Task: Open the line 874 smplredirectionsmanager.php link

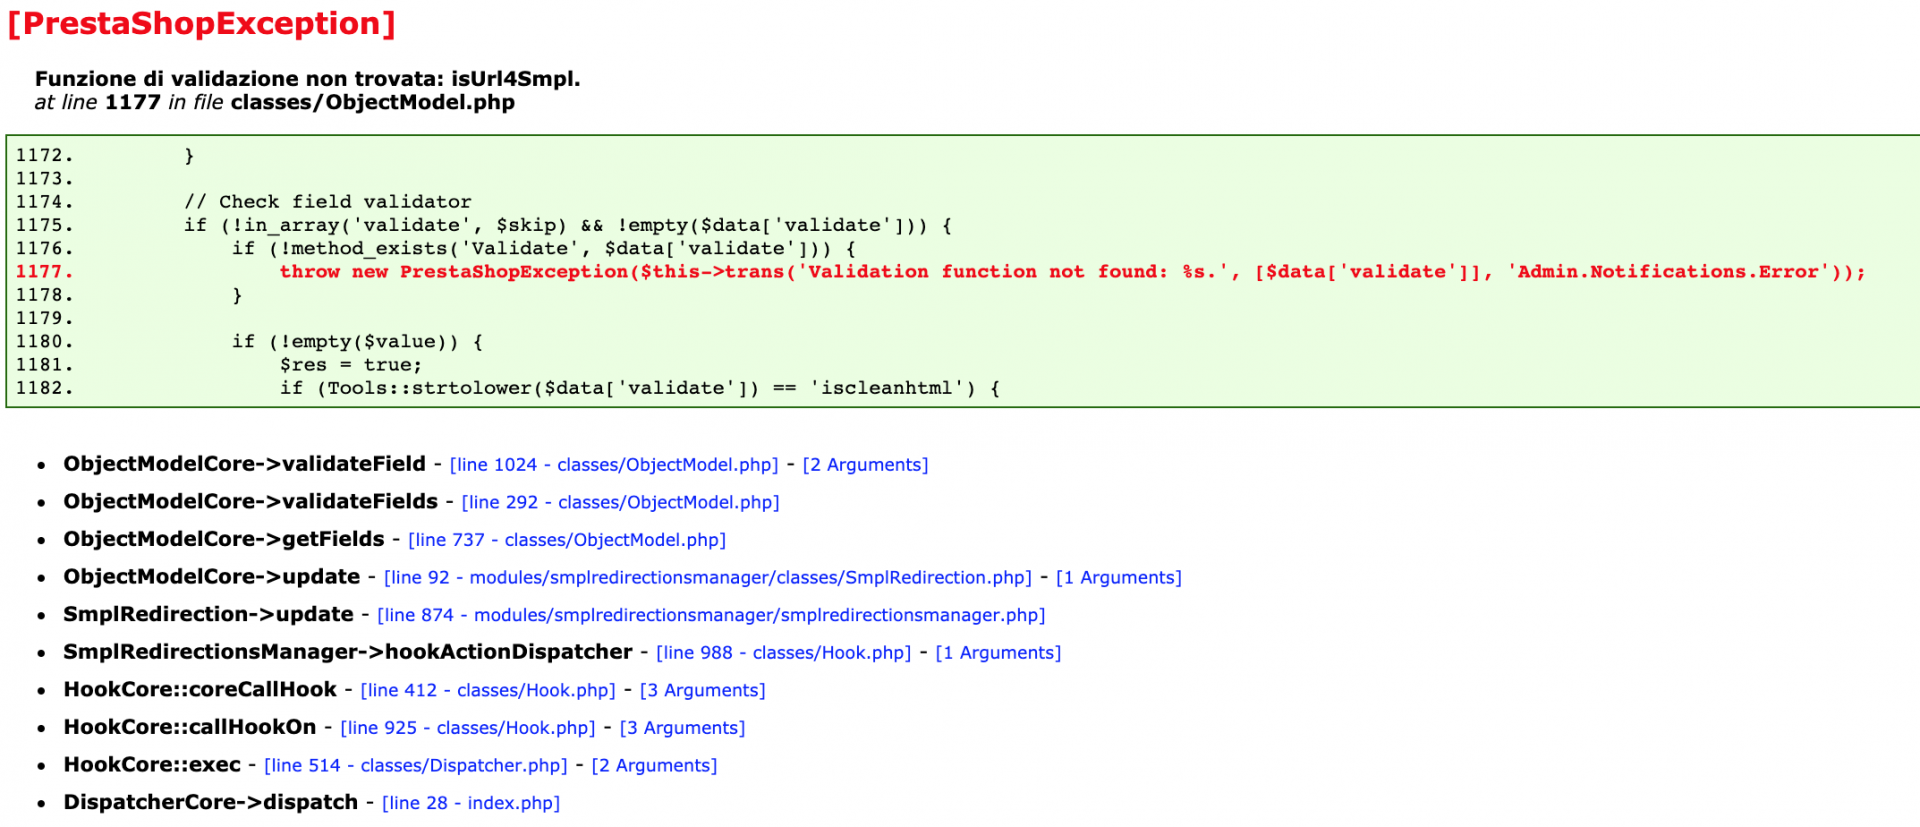Action: 711,615
